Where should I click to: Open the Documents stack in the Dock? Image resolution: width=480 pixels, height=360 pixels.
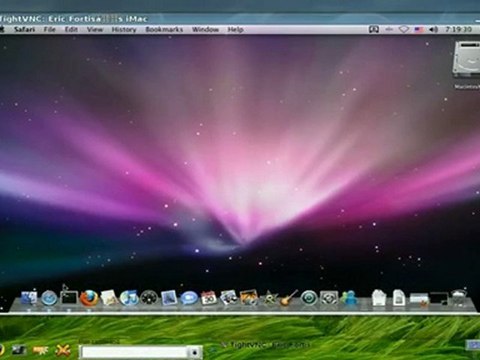[x=379, y=298]
